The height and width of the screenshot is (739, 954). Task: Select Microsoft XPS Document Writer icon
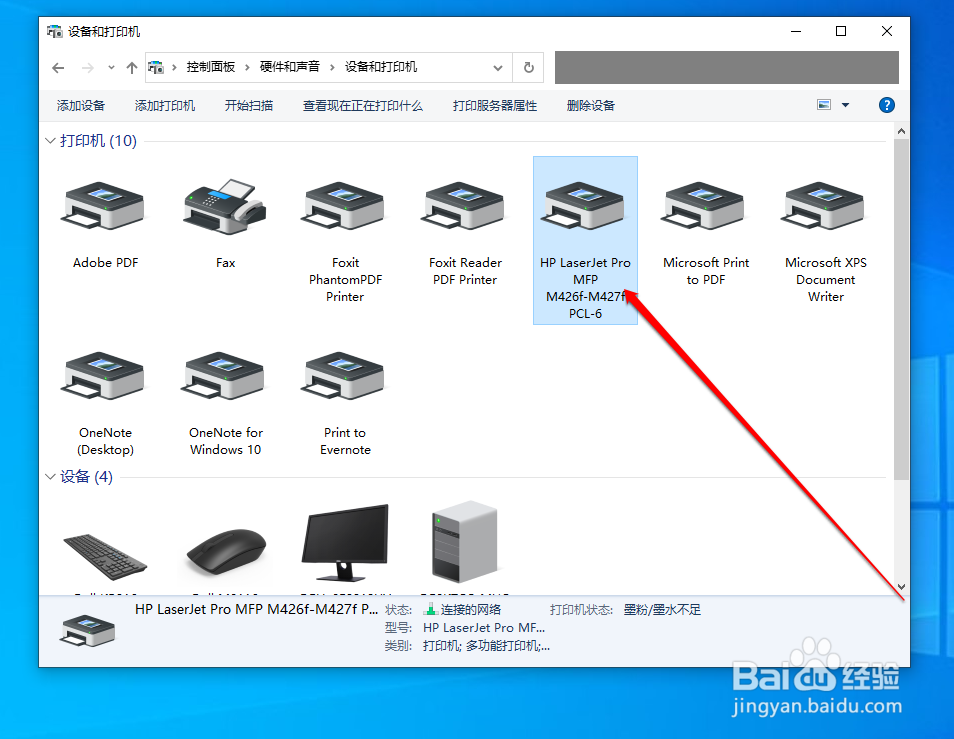pos(824,205)
